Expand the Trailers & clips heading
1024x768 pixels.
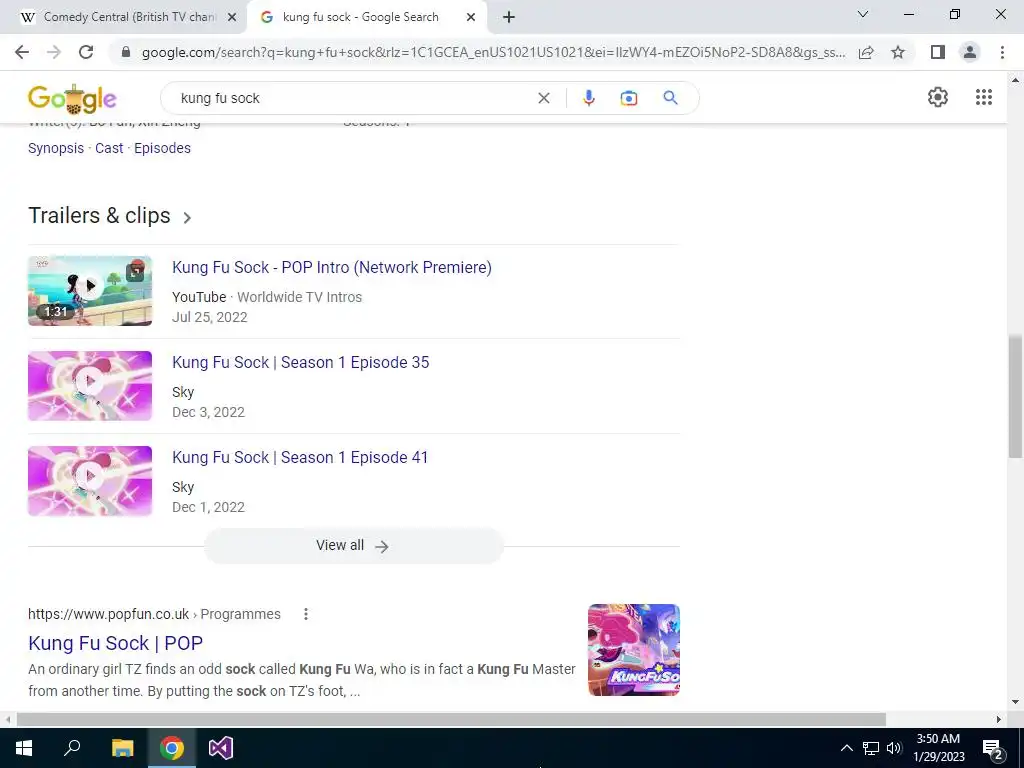pyautogui.click(x=110, y=216)
